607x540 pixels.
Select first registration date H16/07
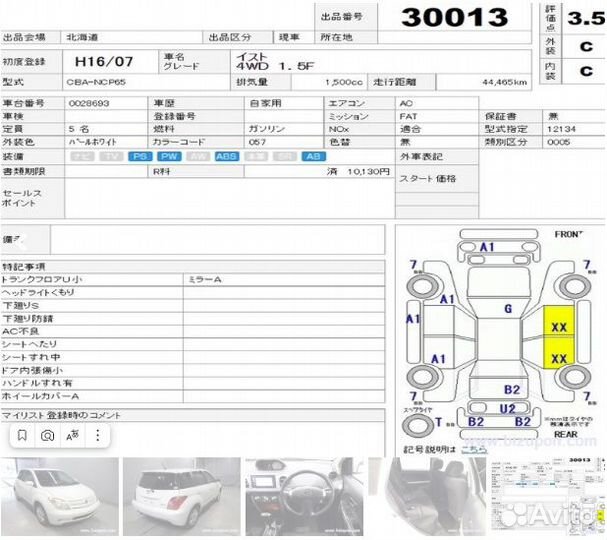(x=104, y=62)
